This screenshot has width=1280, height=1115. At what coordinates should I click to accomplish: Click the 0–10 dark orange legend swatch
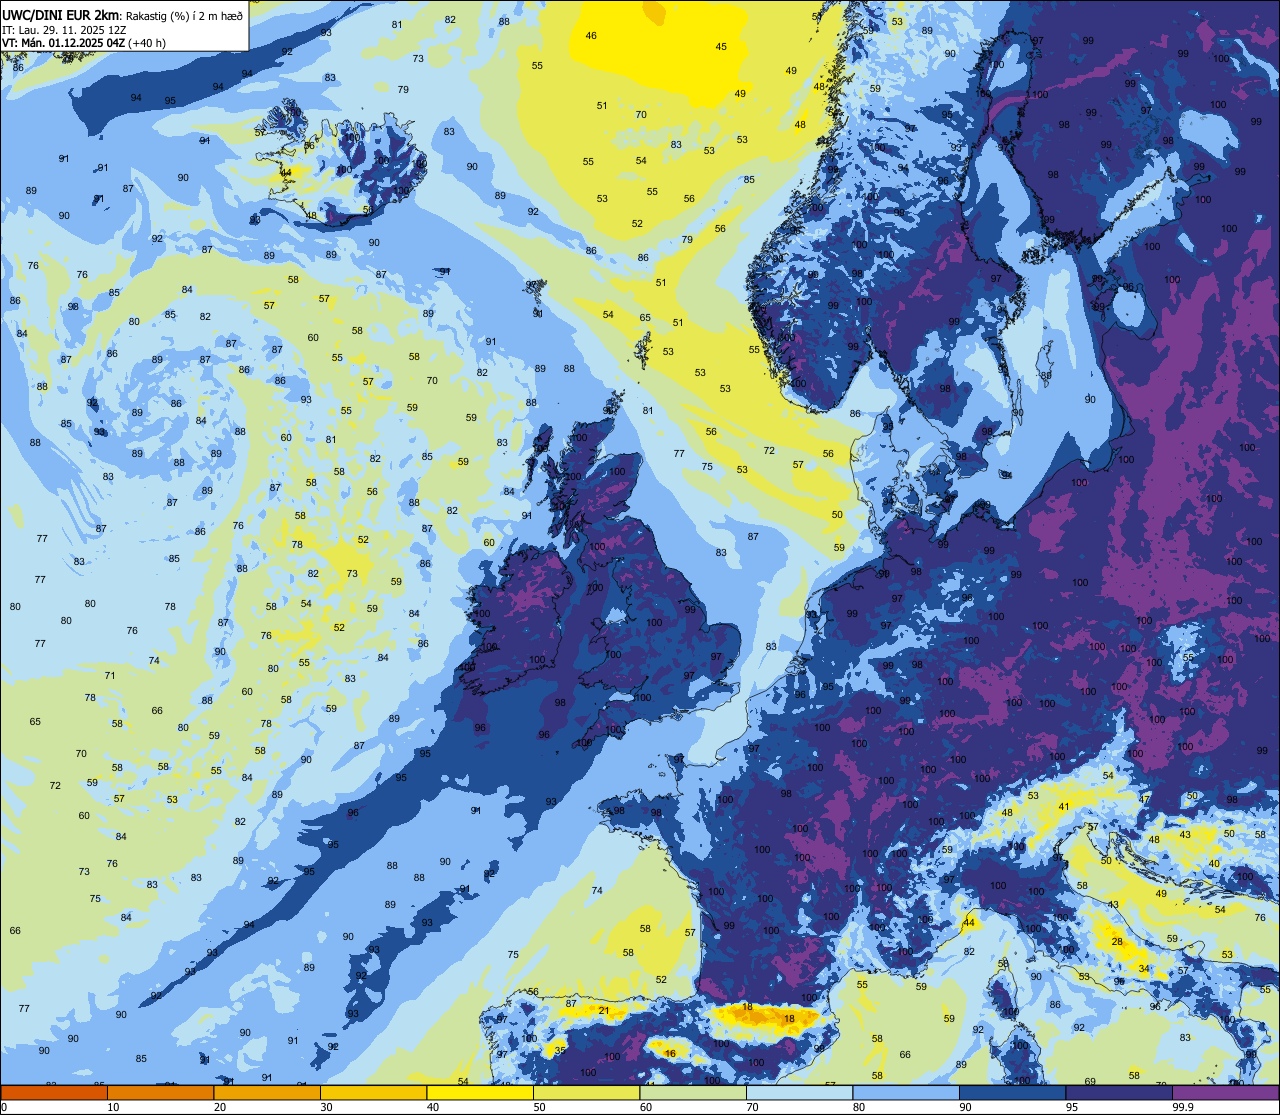click(54, 1092)
